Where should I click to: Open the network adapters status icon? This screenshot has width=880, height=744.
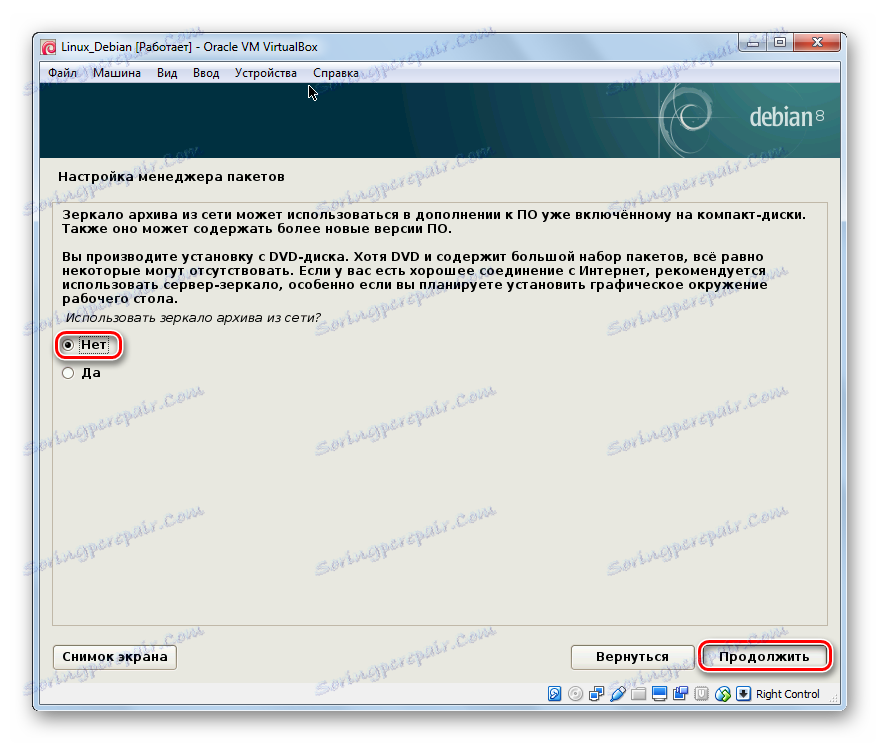click(x=597, y=694)
